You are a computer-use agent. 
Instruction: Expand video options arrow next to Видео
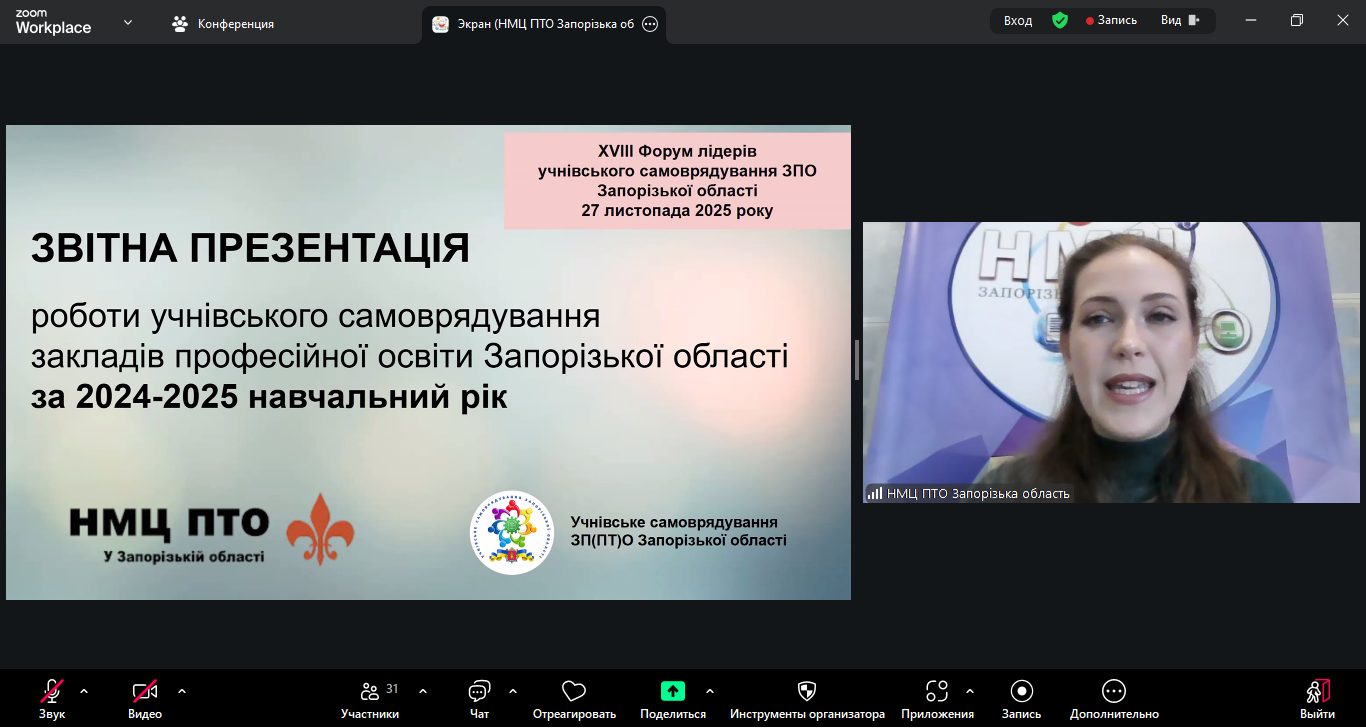click(182, 691)
